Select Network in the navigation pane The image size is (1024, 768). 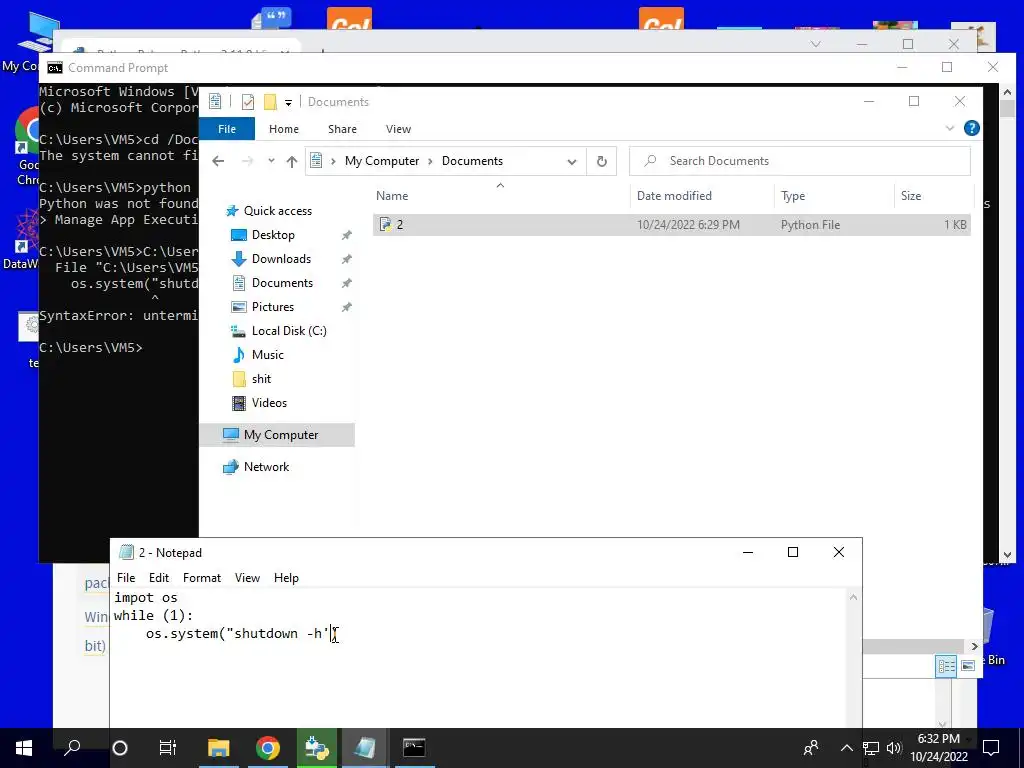(266, 467)
